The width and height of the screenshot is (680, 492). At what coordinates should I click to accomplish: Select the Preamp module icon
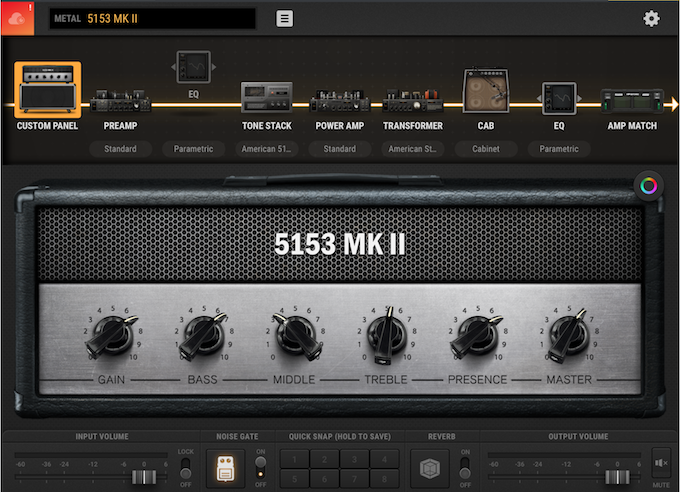point(121,101)
